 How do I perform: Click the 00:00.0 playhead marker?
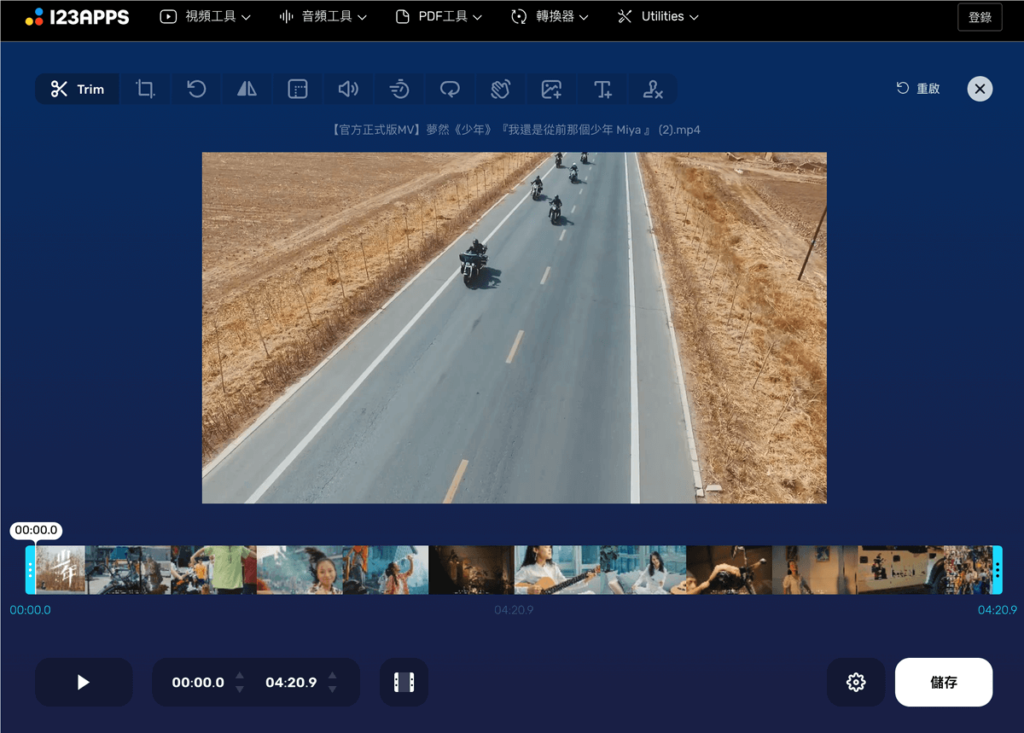point(36,530)
